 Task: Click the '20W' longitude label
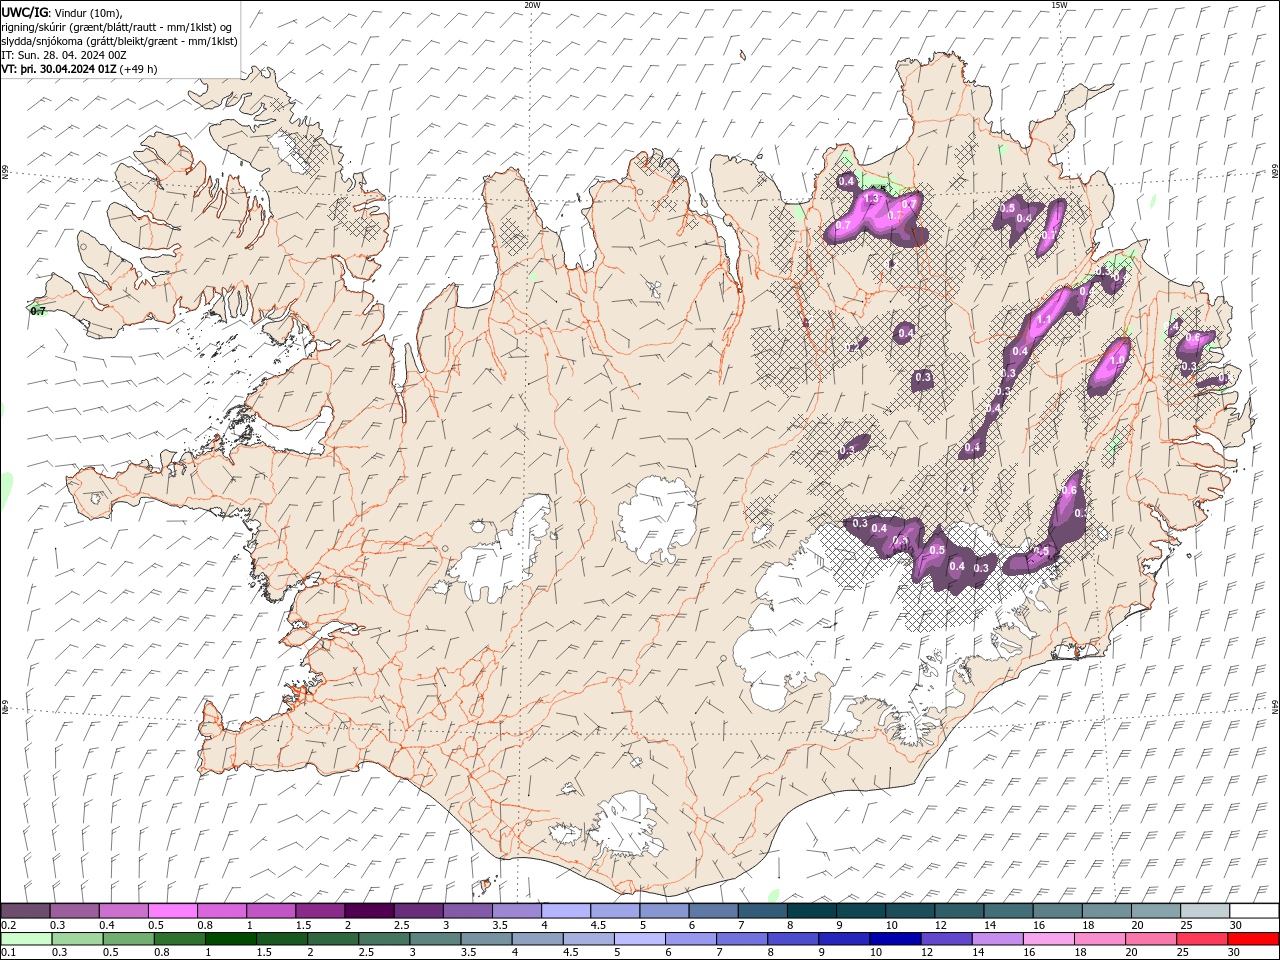[x=532, y=5]
